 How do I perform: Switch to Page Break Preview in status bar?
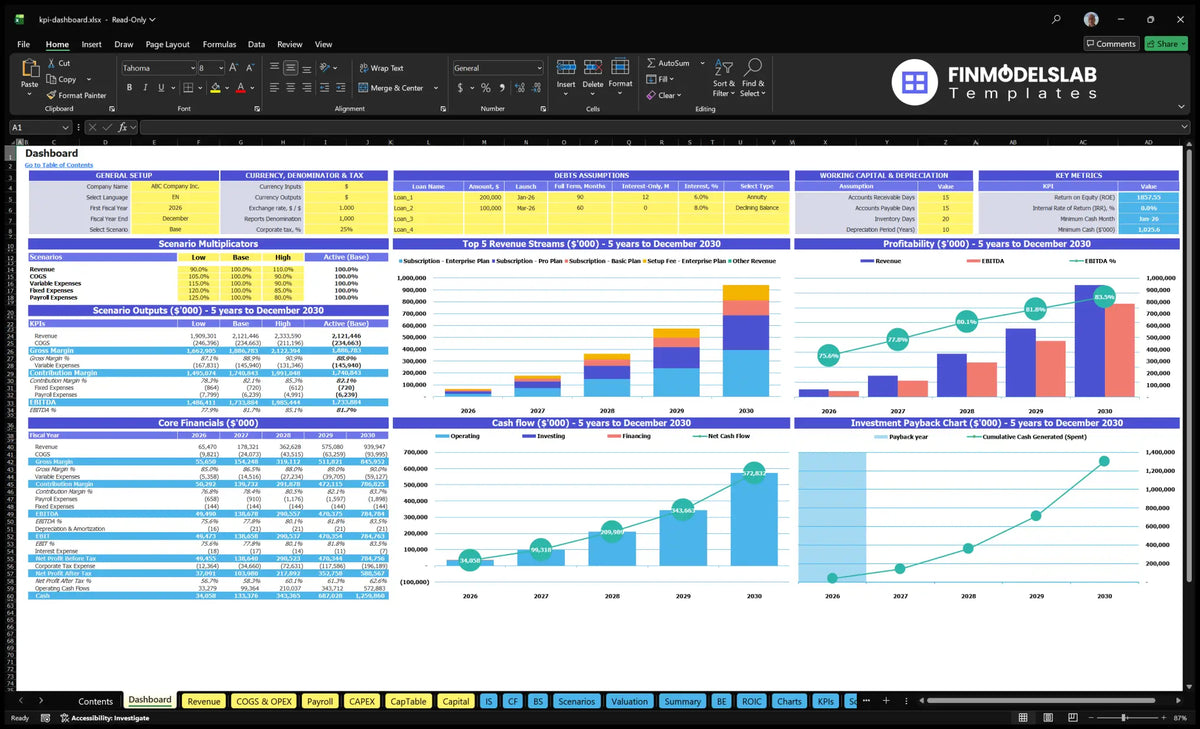coord(1074,718)
